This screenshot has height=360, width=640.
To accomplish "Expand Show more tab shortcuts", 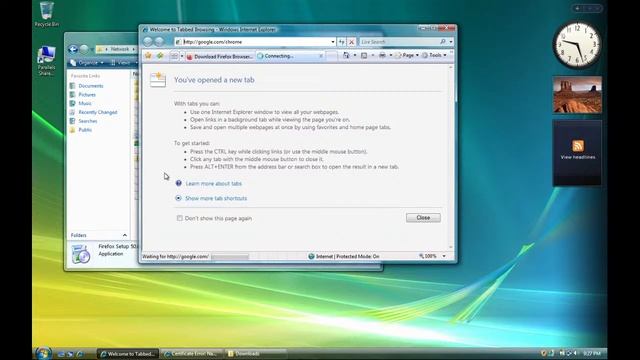I will coord(216,198).
